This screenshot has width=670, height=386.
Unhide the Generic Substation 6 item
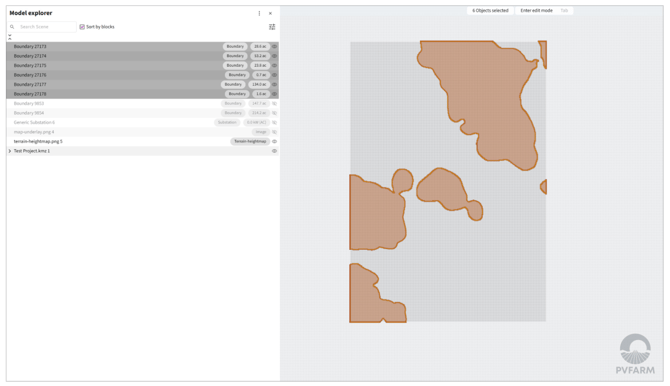pos(274,123)
